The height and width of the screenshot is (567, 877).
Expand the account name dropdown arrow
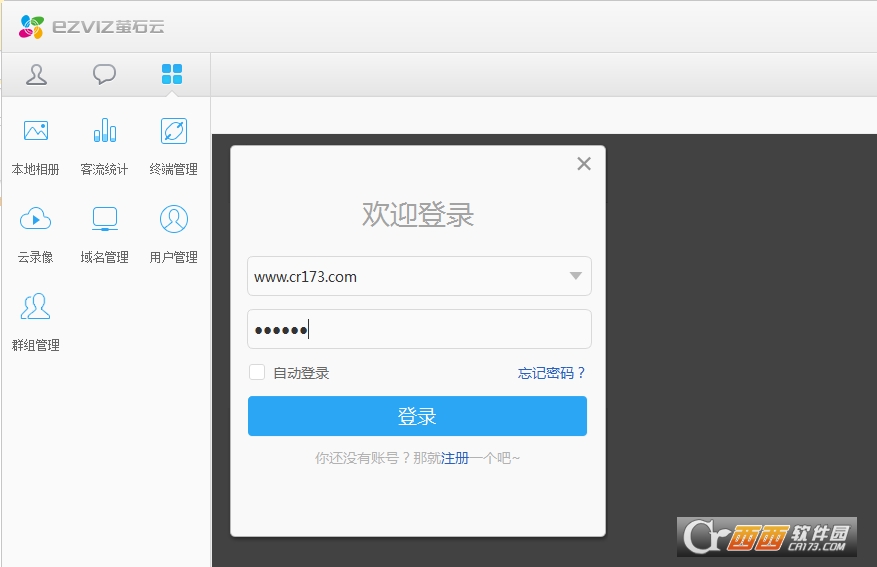(575, 277)
